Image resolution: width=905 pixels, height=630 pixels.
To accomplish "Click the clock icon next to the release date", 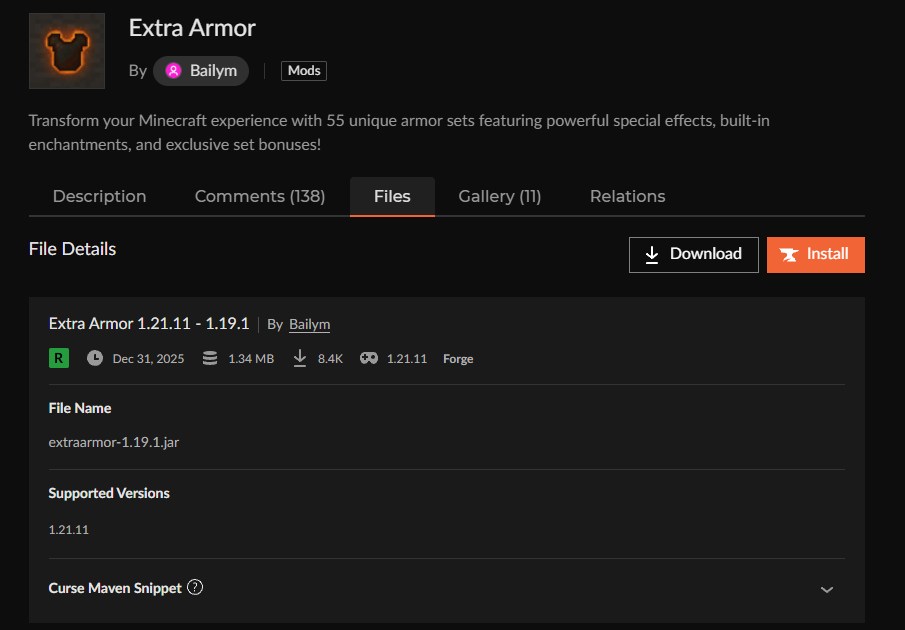I will 94,357.
